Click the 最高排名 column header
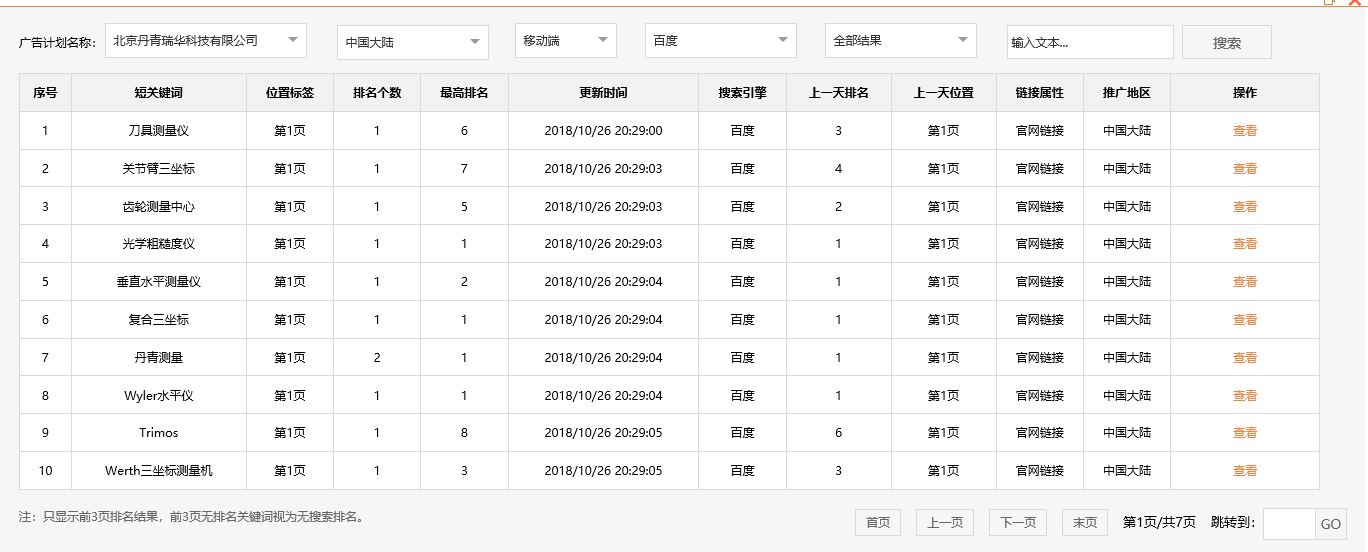The image size is (1368, 552). 464,93
